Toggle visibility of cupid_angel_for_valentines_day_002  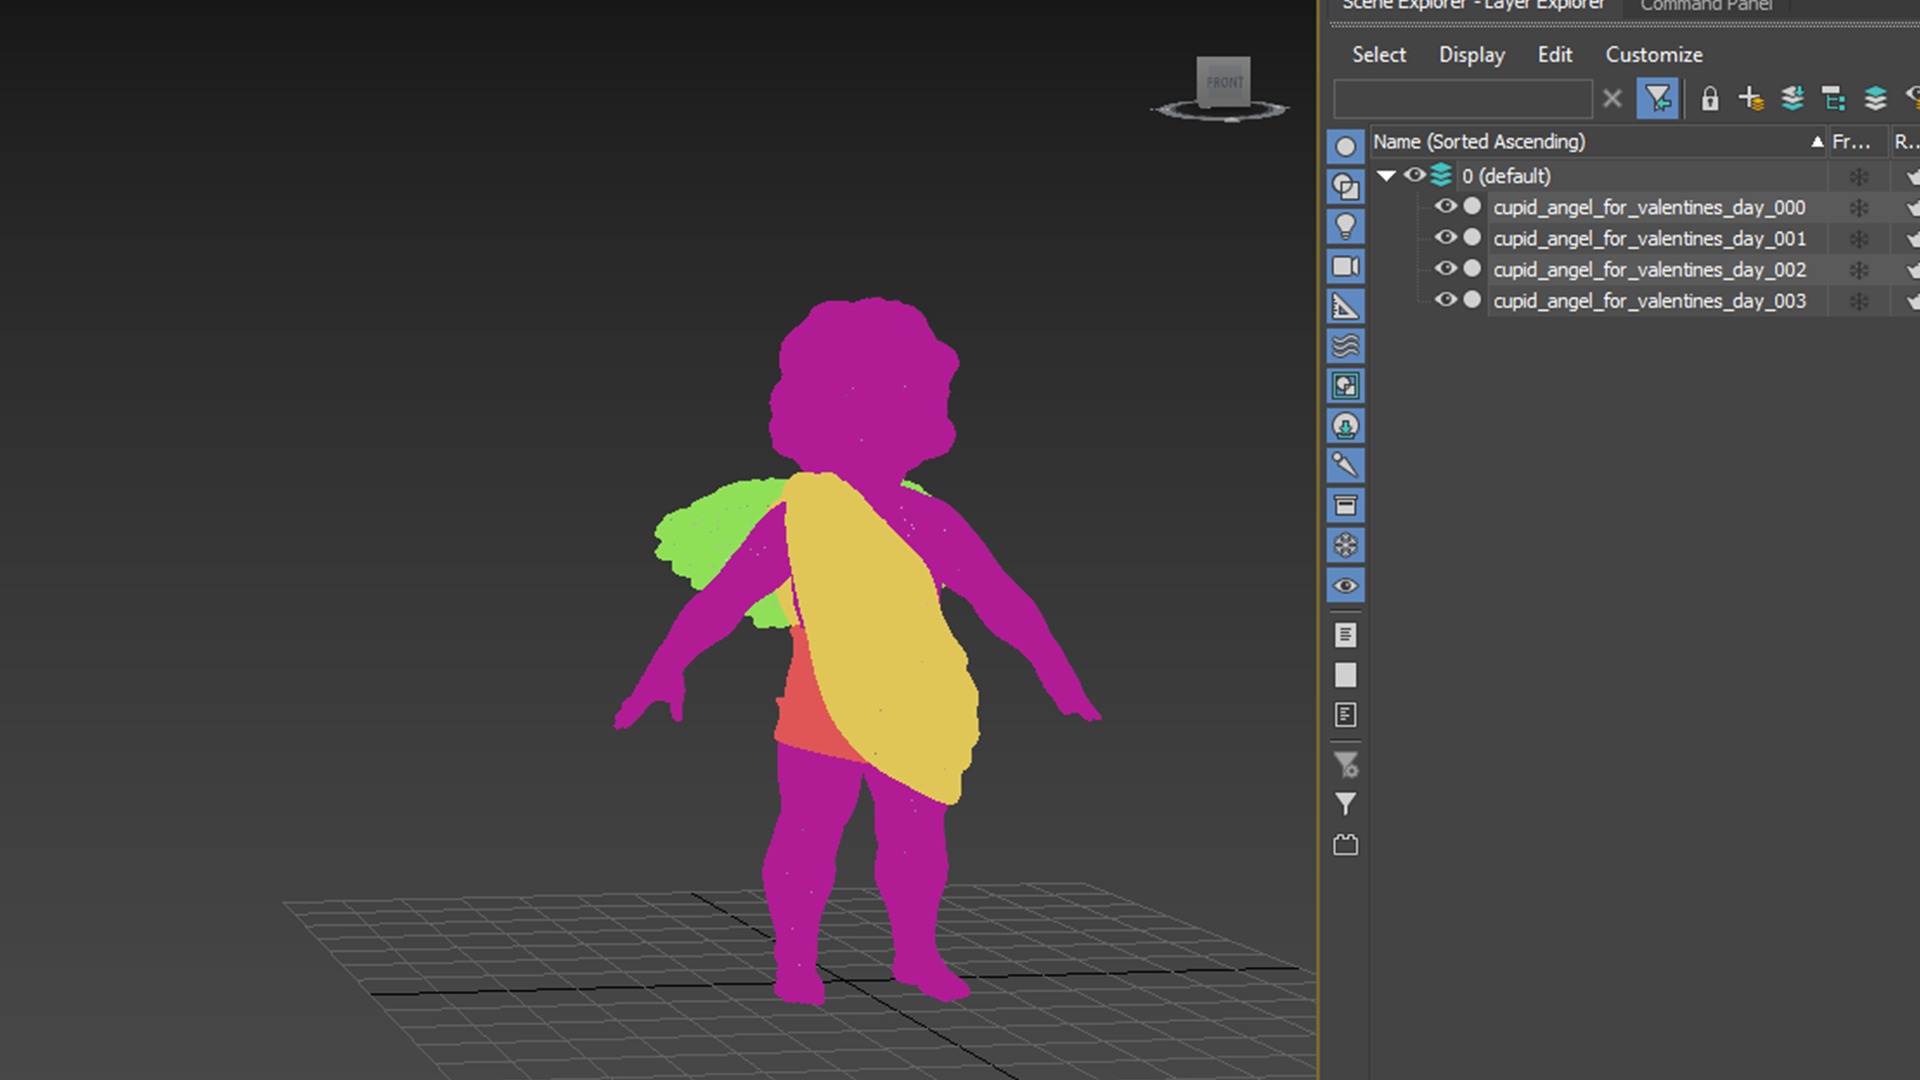(1445, 269)
